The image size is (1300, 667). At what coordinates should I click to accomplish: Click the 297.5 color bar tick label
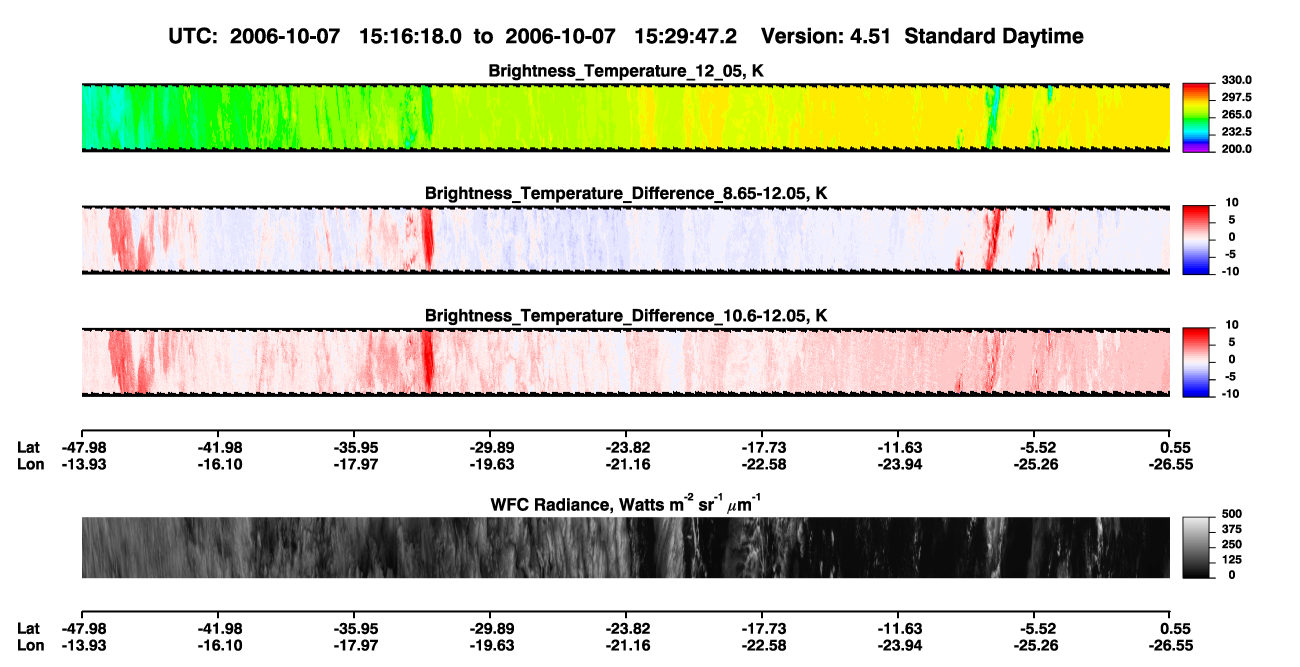1237,97
